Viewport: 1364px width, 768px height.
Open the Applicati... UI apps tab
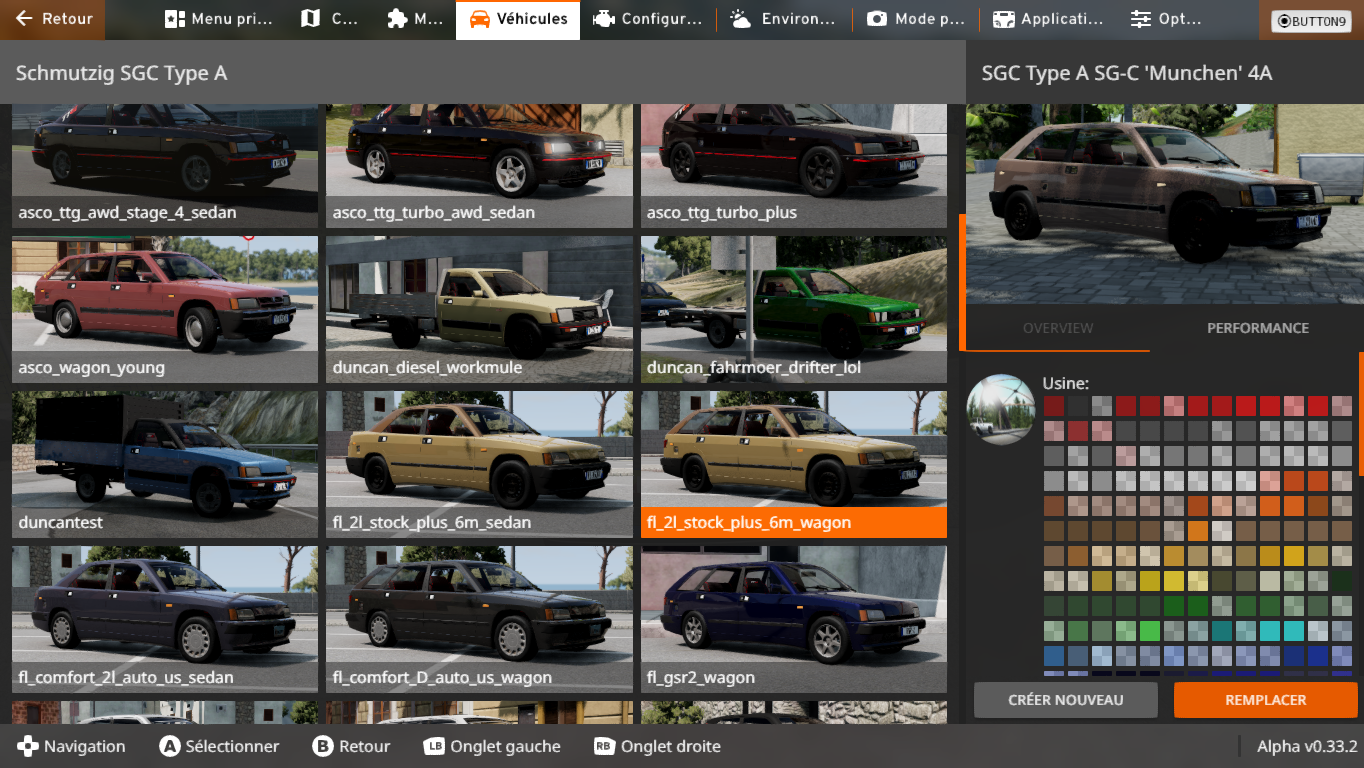tap(1048, 19)
